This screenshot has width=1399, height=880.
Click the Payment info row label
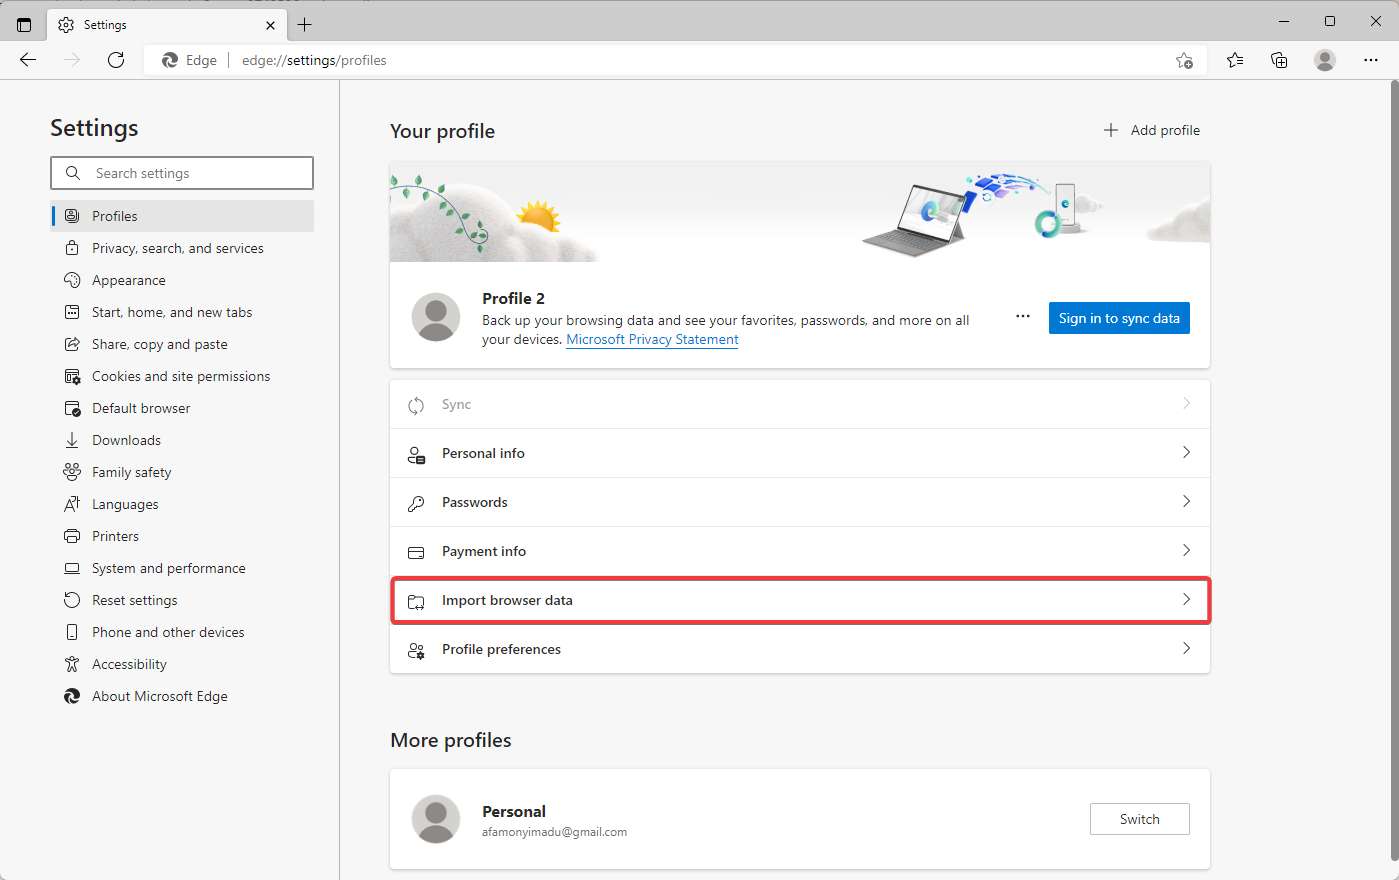(x=484, y=552)
